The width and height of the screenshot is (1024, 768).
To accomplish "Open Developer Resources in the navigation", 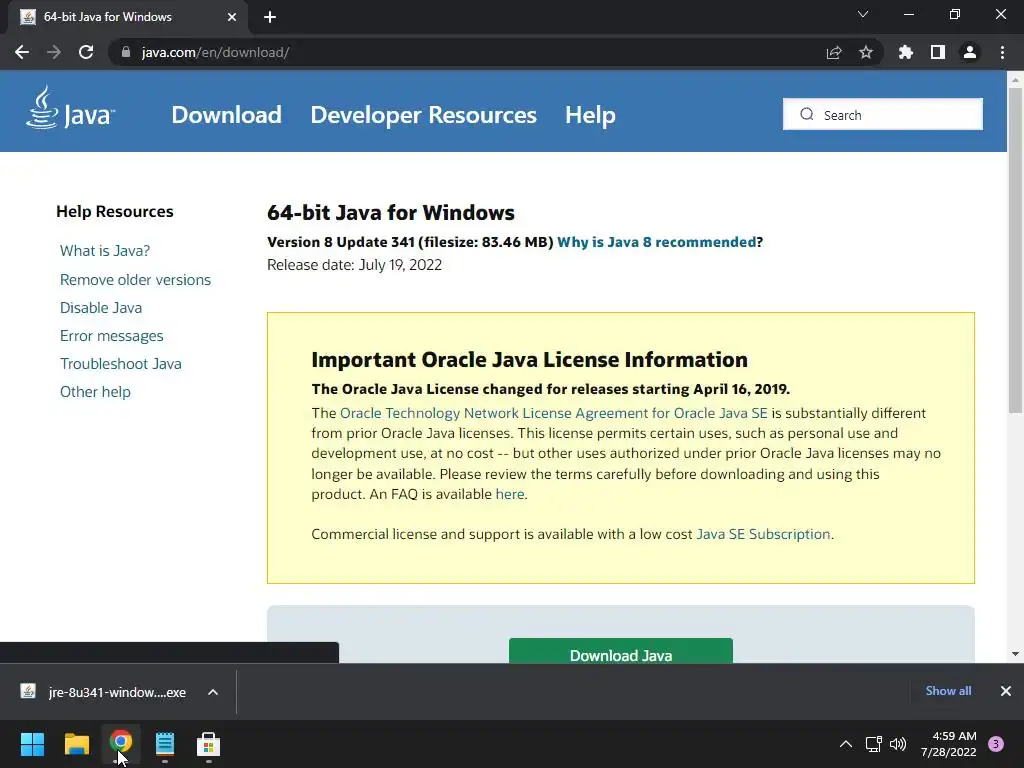I will pyautogui.click(x=423, y=115).
